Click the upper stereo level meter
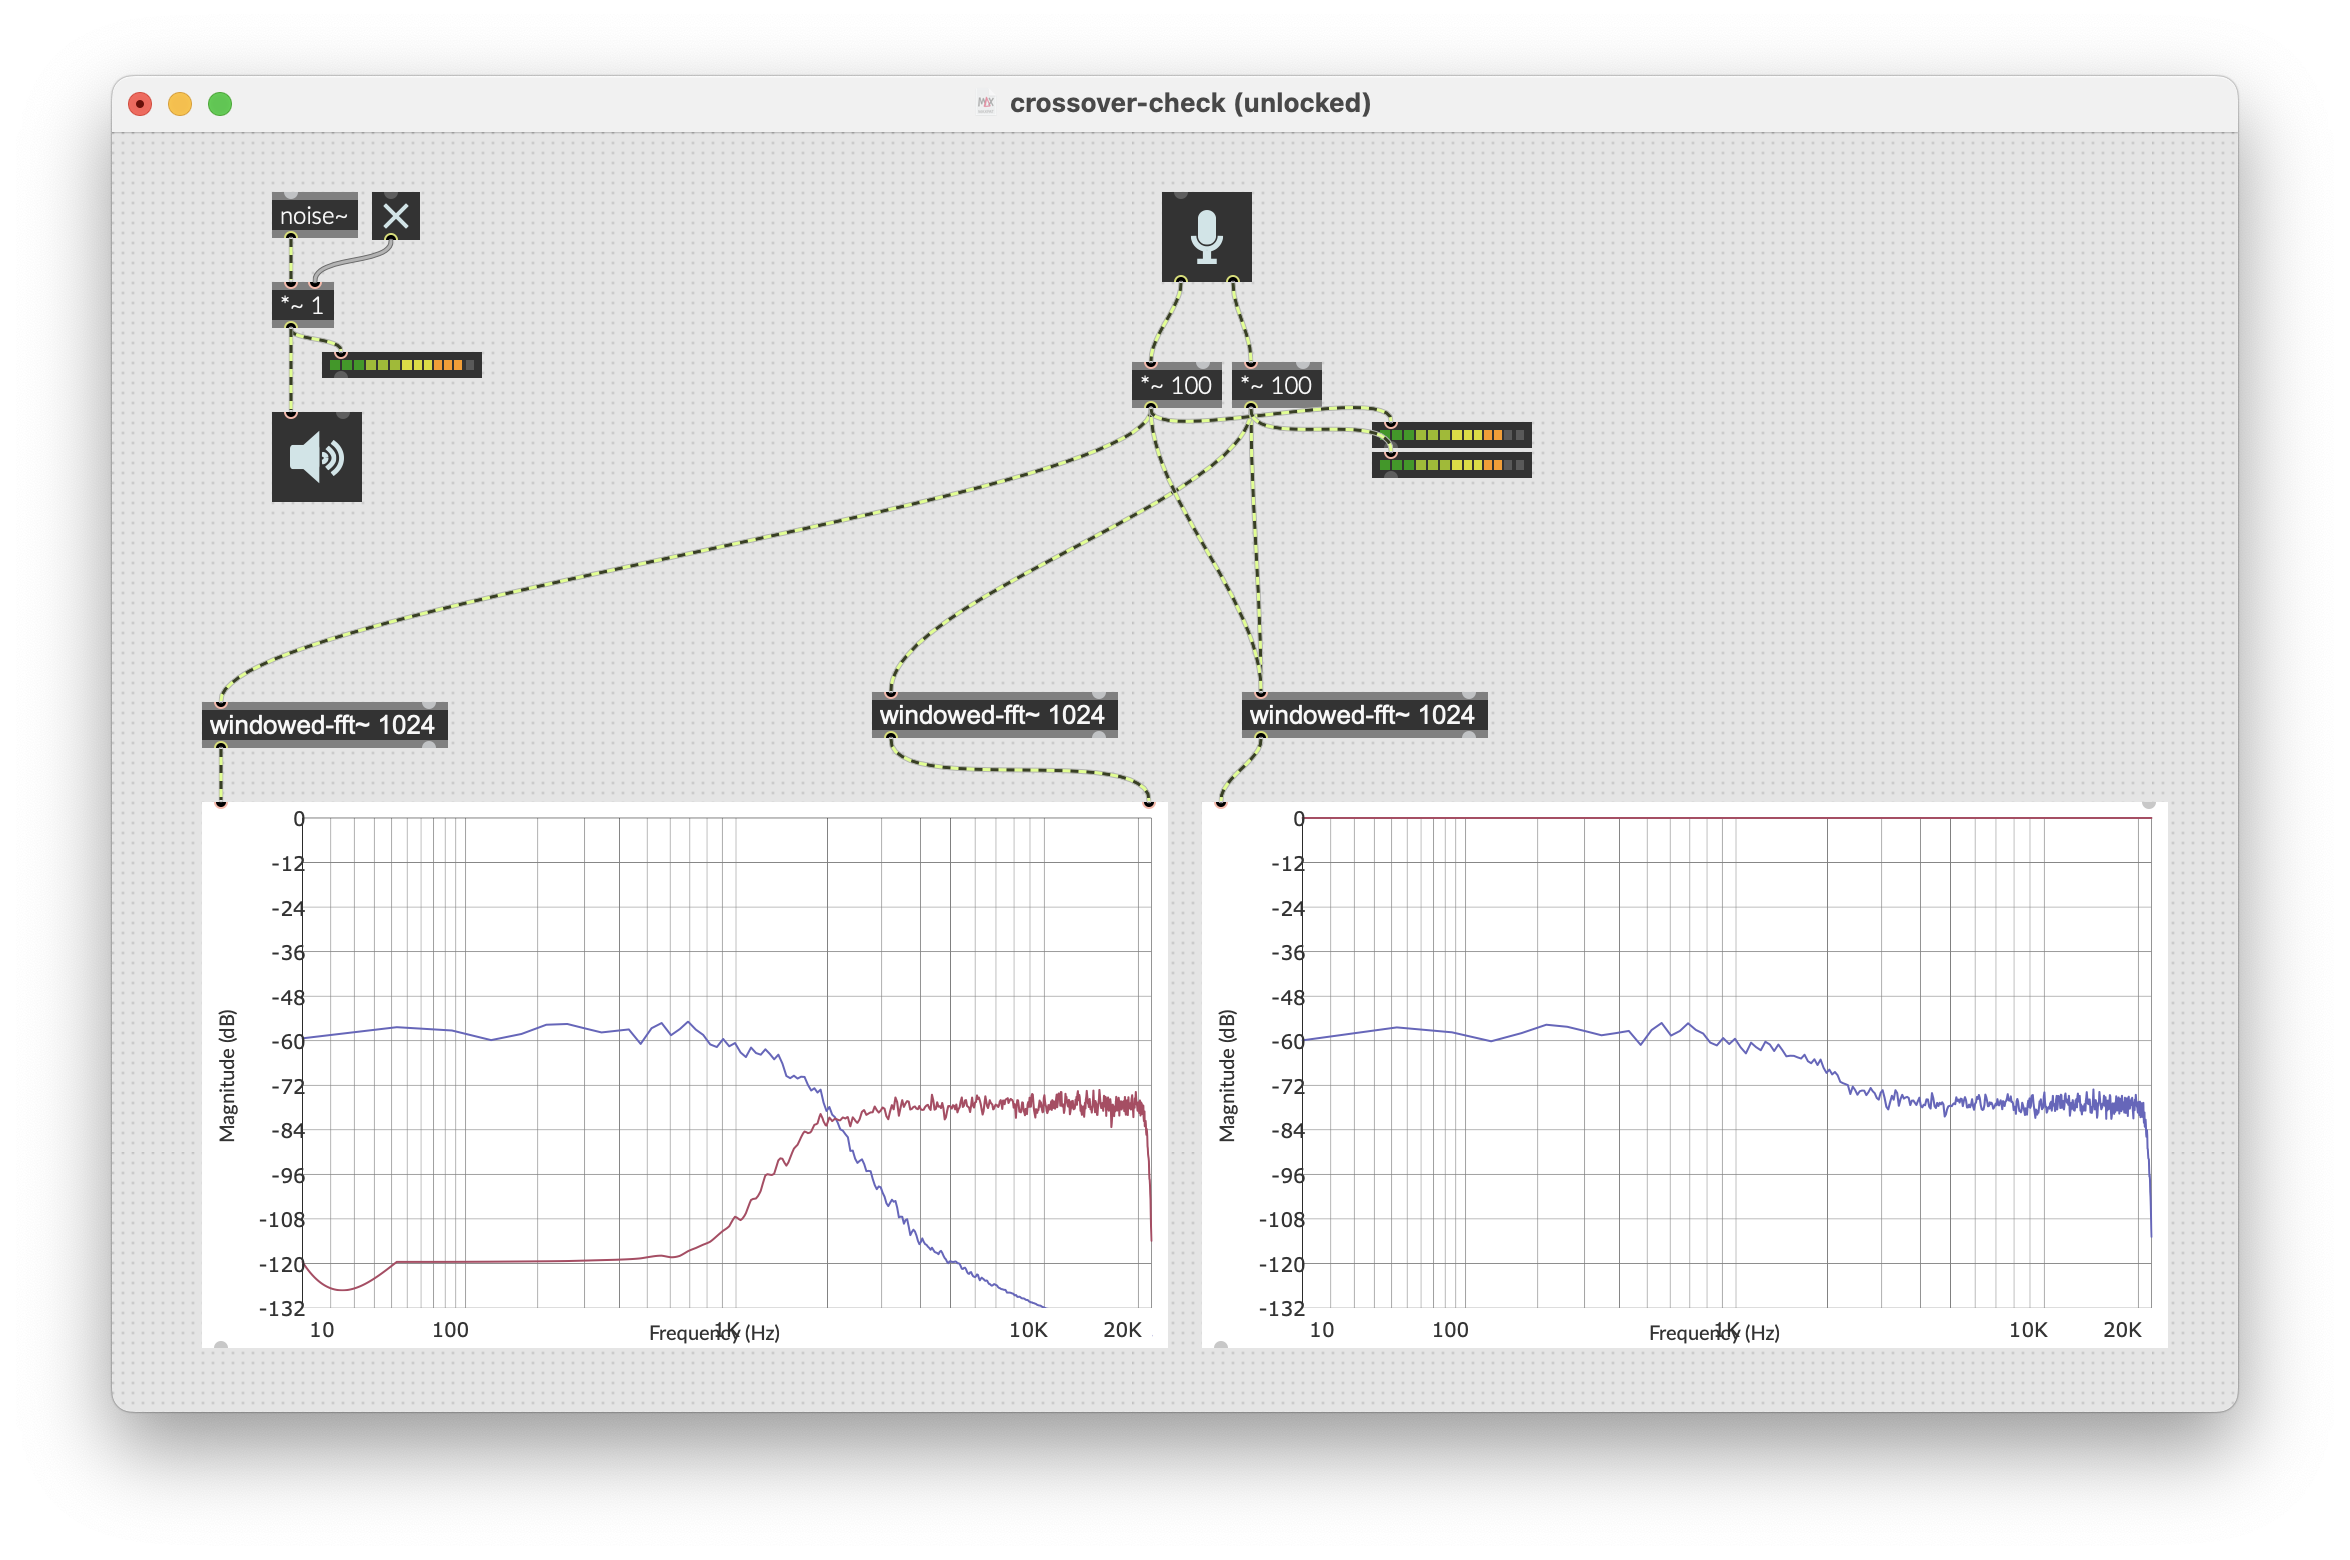 pyautogui.click(x=1451, y=435)
